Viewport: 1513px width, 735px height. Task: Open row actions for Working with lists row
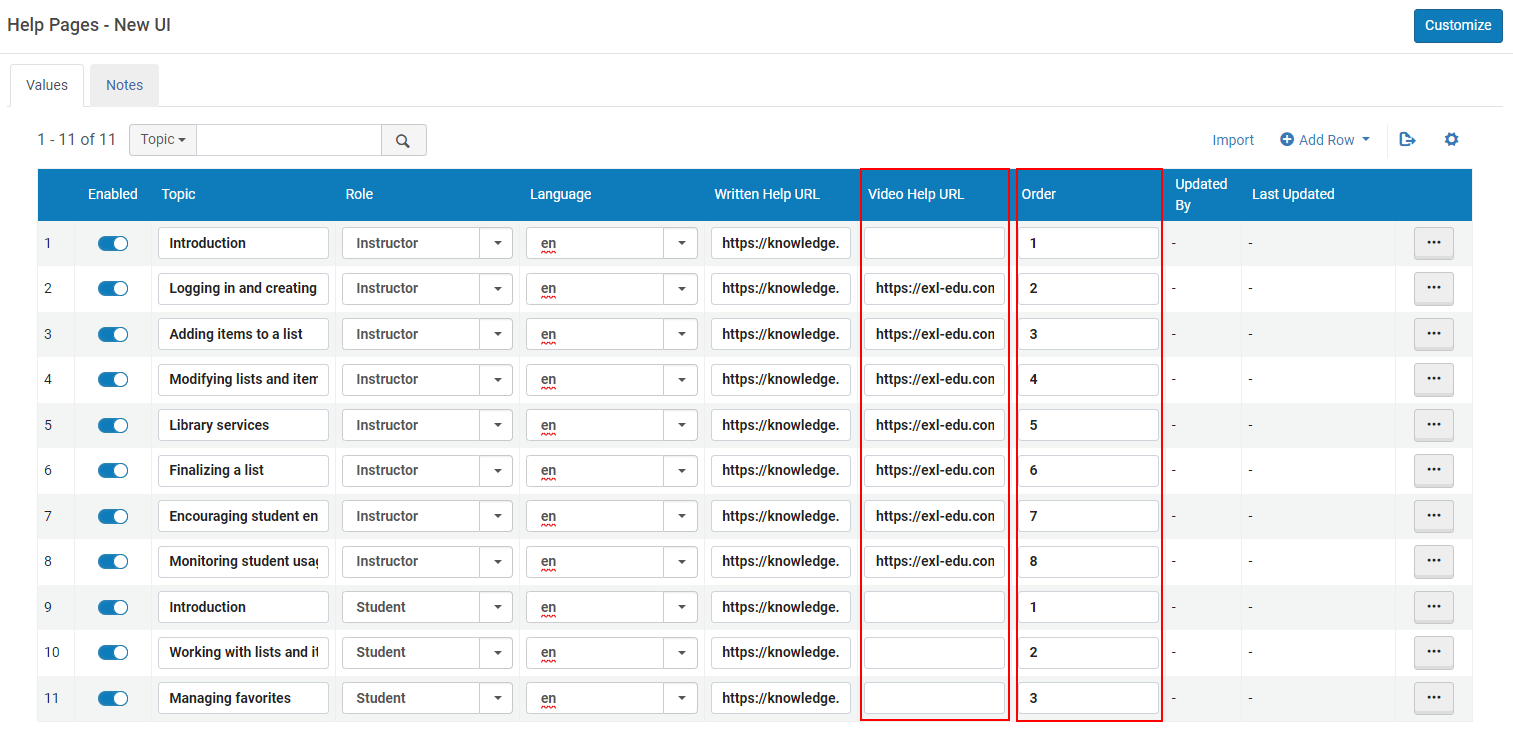tap(1433, 653)
